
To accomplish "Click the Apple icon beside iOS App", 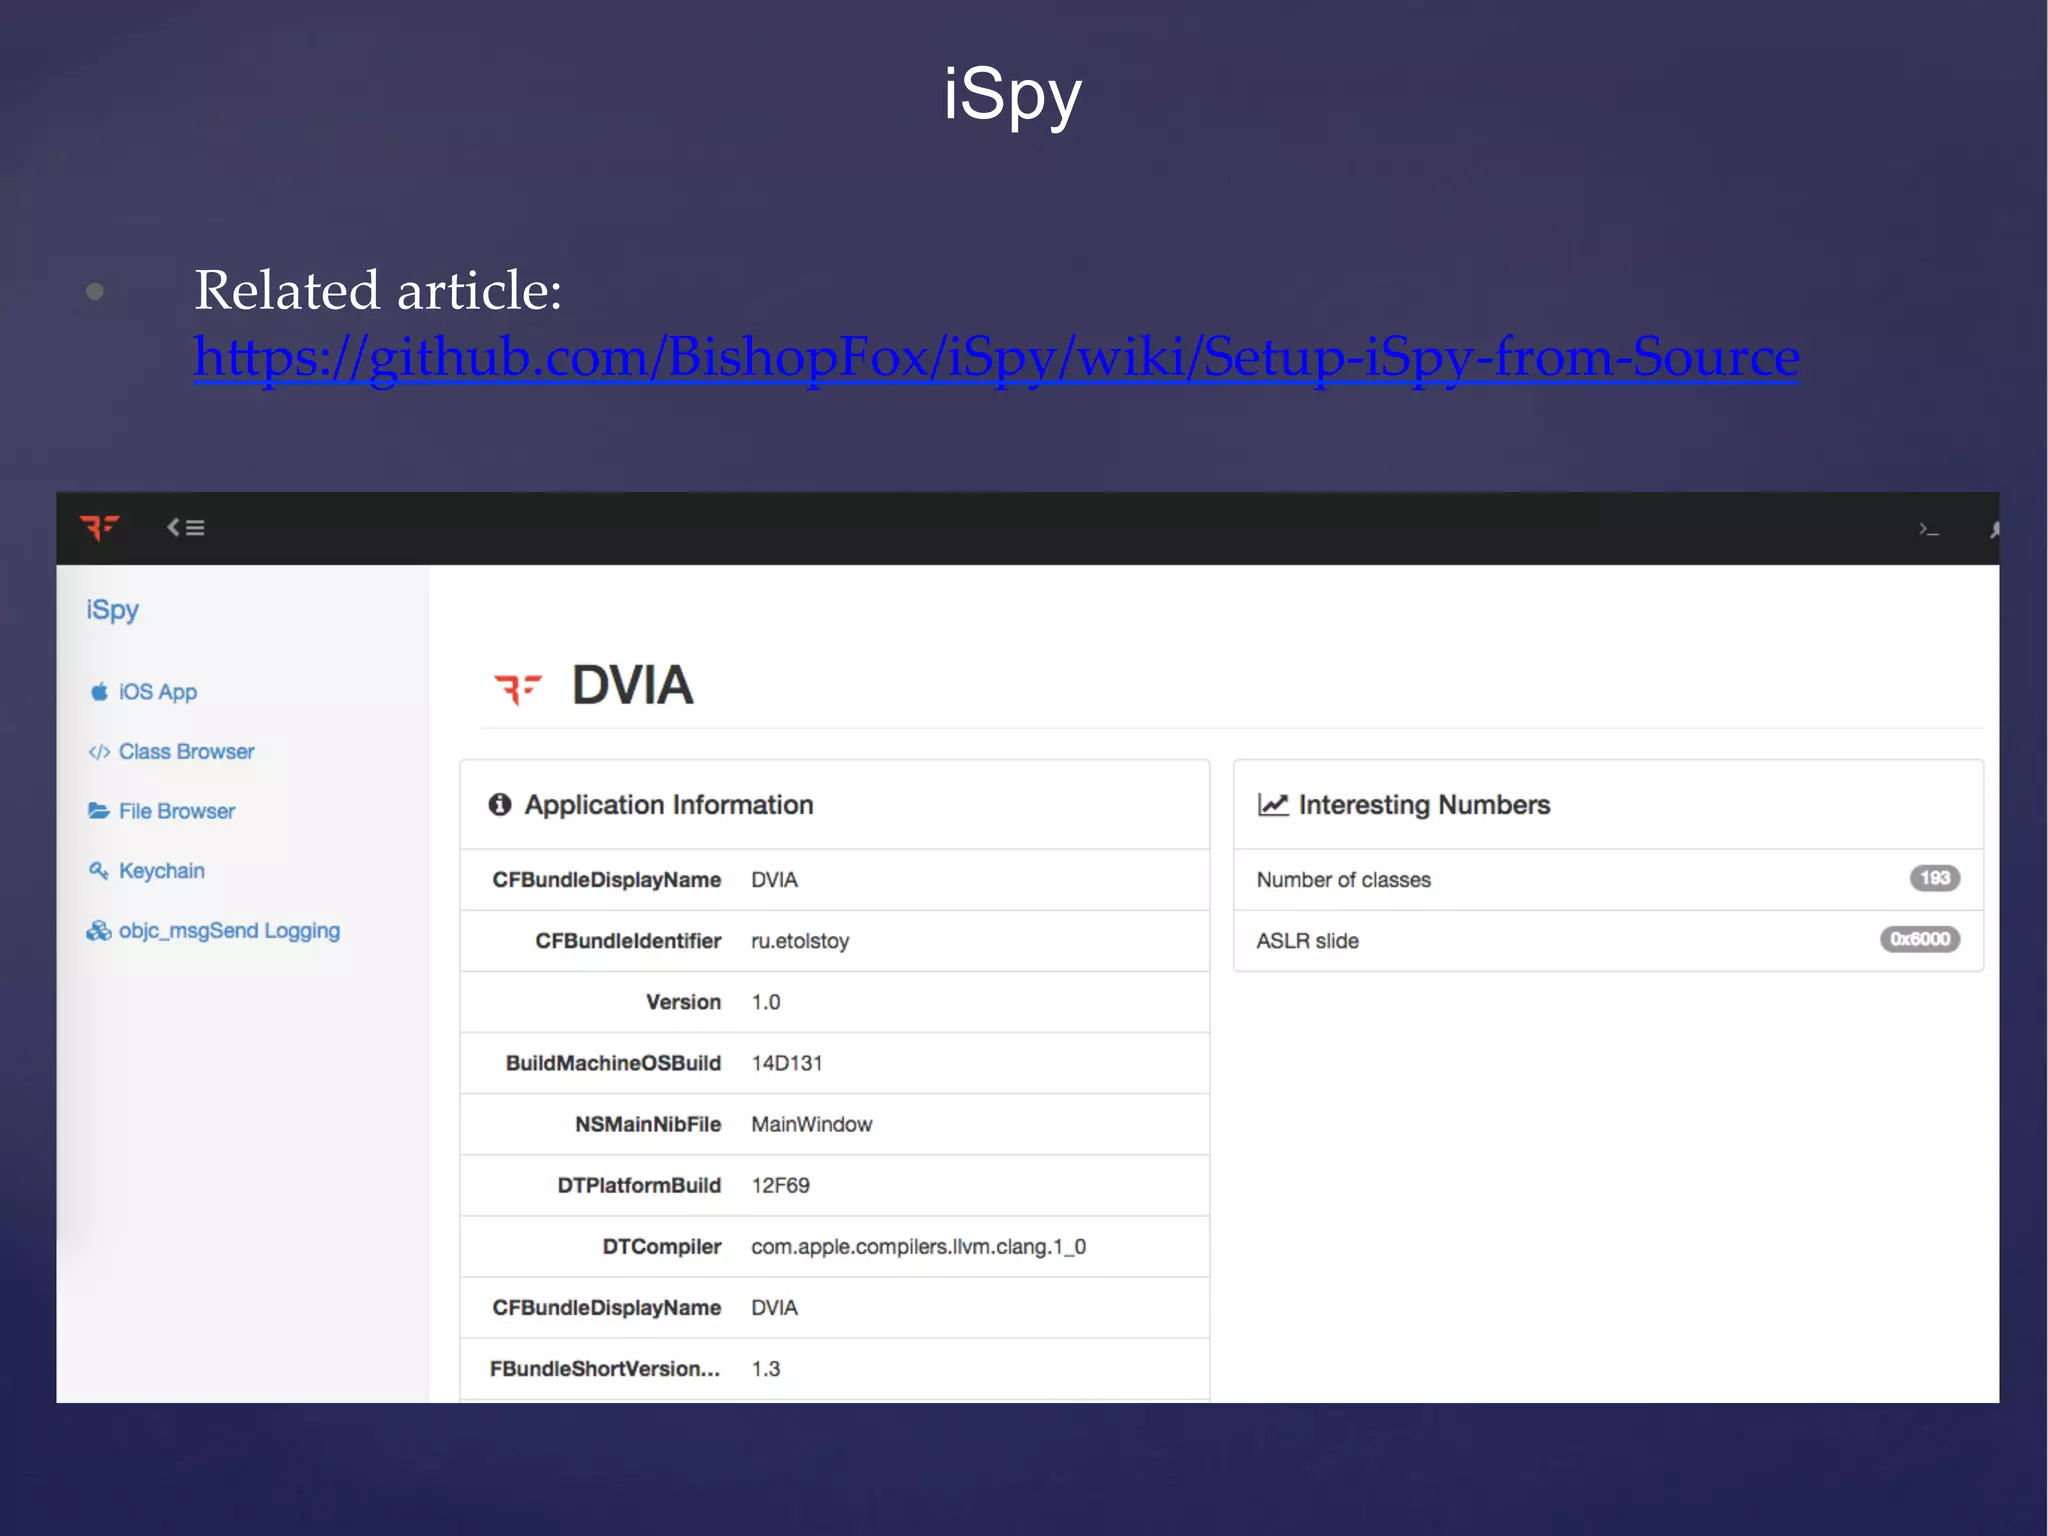I will click(99, 692).
